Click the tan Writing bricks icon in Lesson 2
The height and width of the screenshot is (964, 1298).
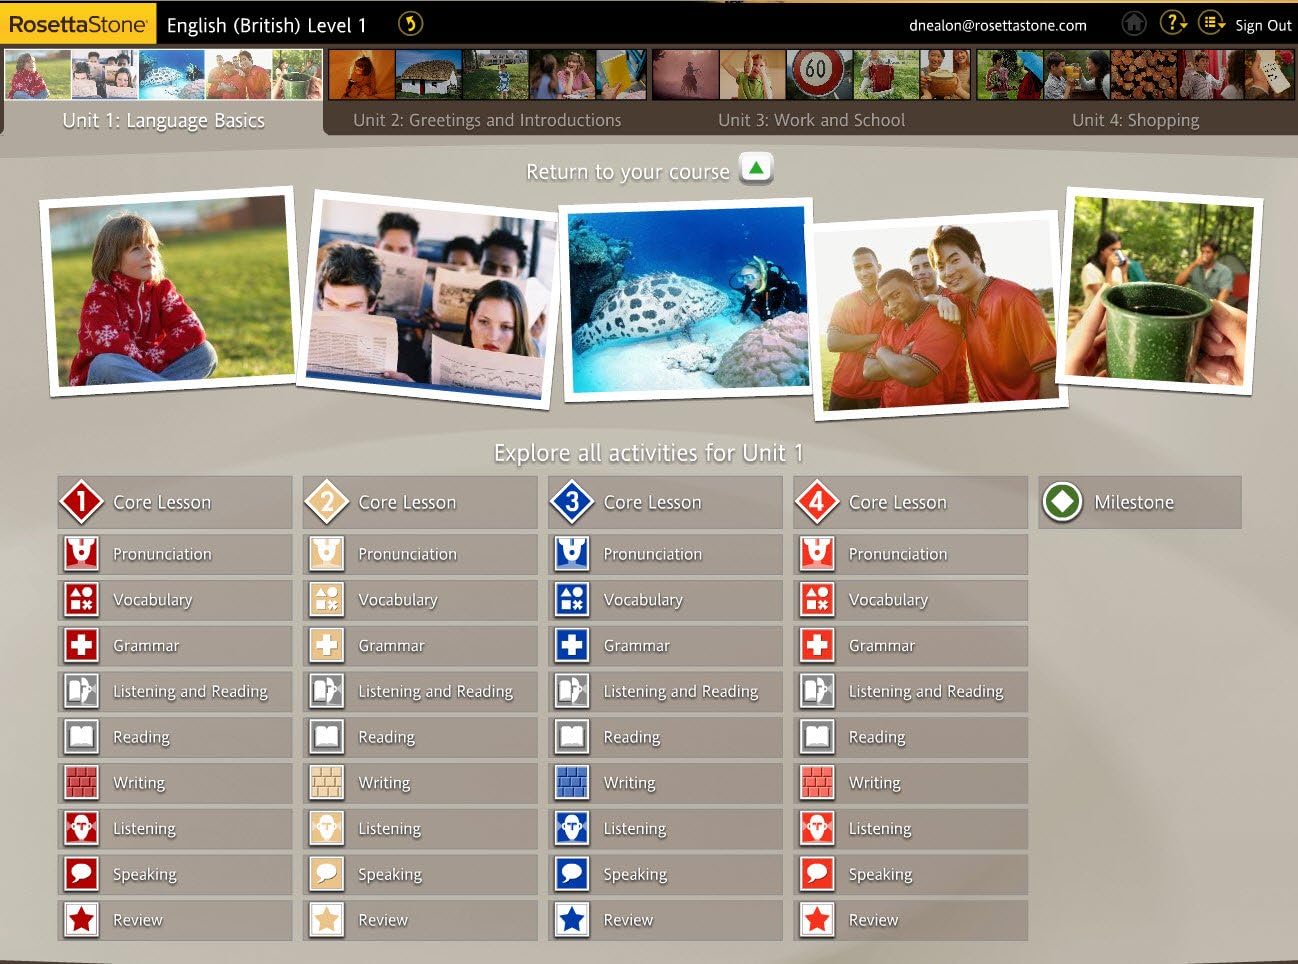[x=327, y=783]
